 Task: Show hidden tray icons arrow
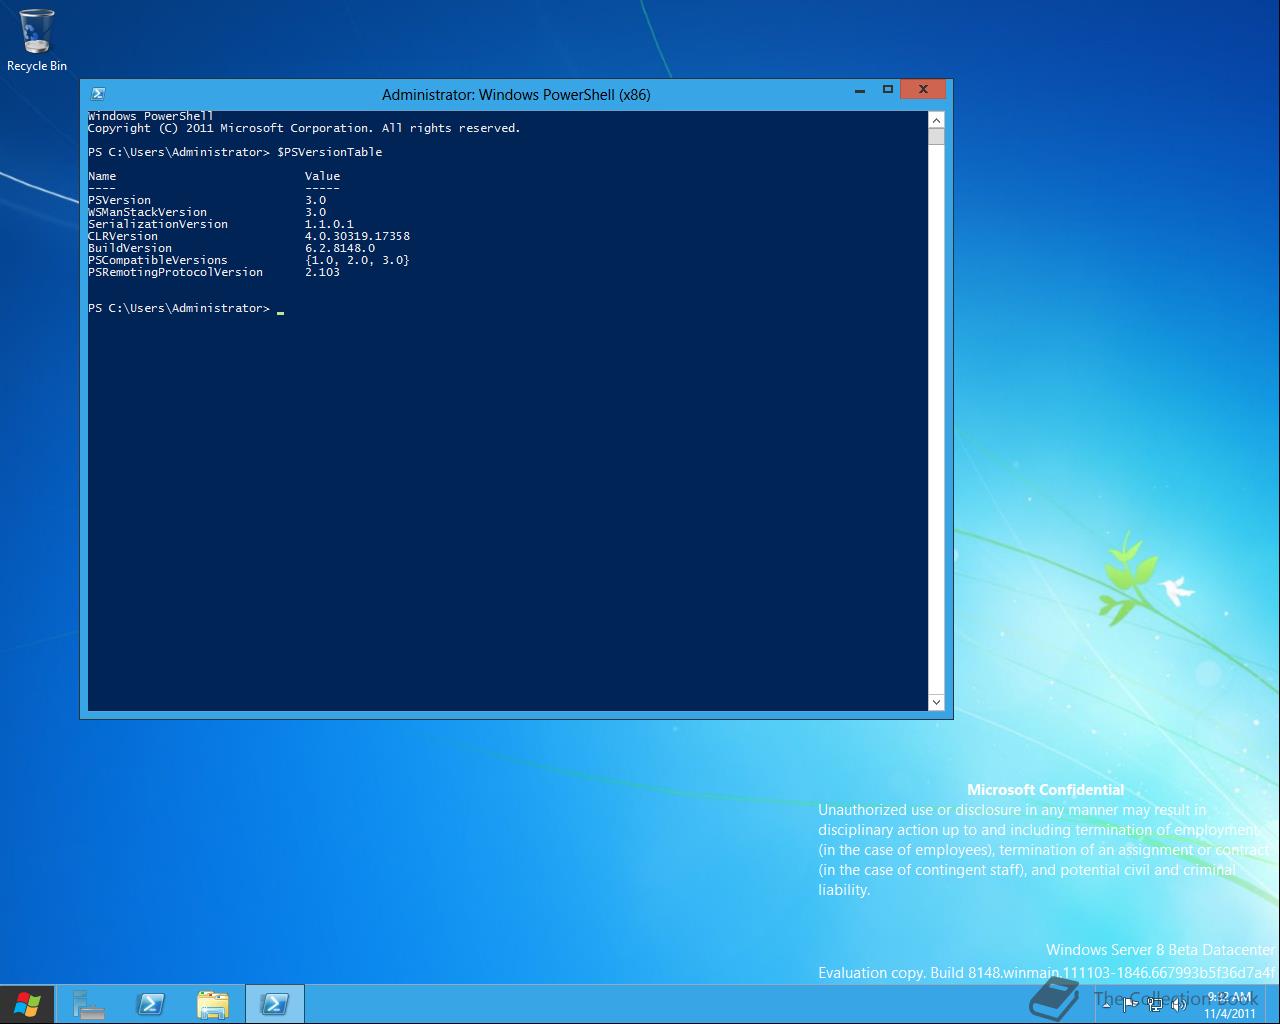click(x=1106, y=1005)
